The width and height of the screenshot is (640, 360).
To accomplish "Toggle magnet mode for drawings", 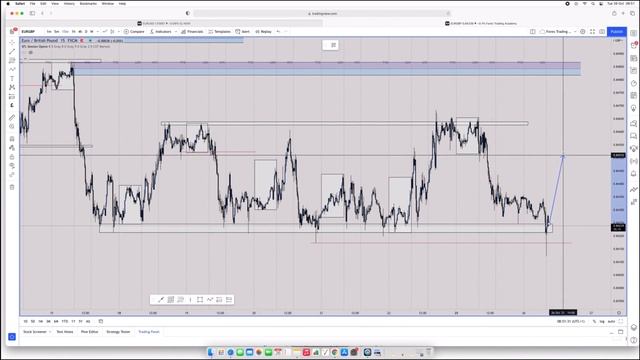I will [x=12, y=139].
